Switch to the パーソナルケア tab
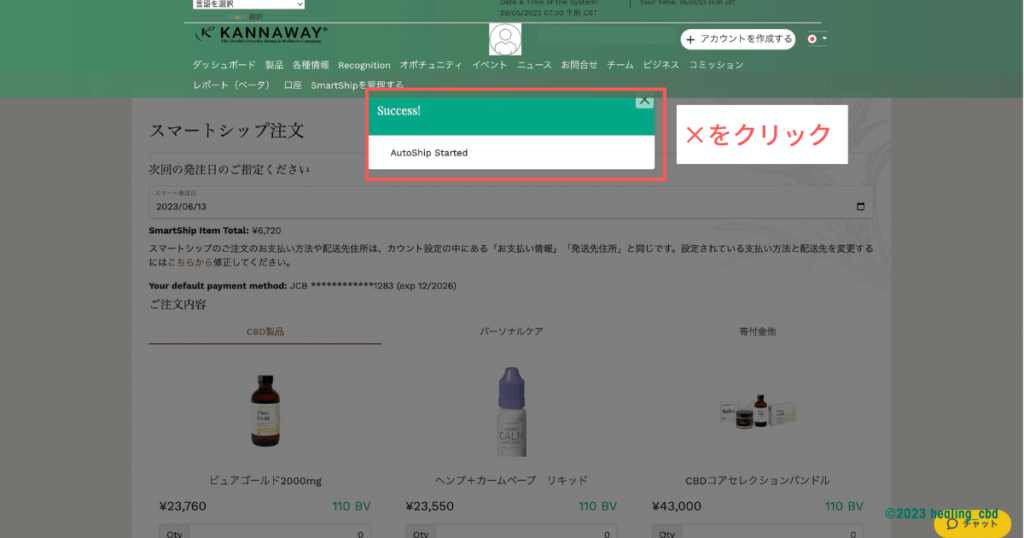This screenshot has height=538, width=1024. pos(511,331)
